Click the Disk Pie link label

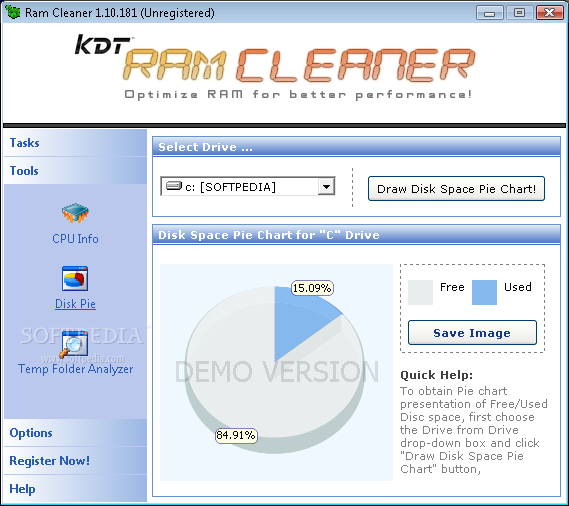click(x=75, y=304)
